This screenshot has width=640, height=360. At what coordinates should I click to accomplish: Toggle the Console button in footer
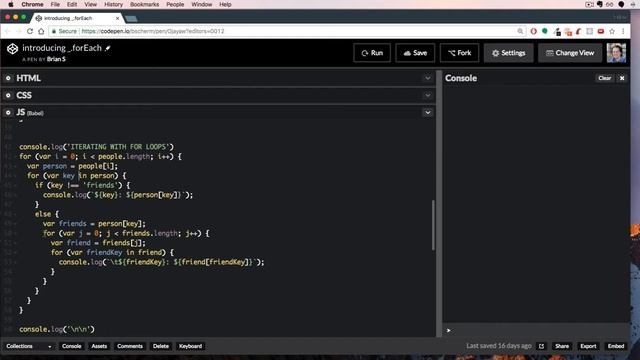point(71,346)
